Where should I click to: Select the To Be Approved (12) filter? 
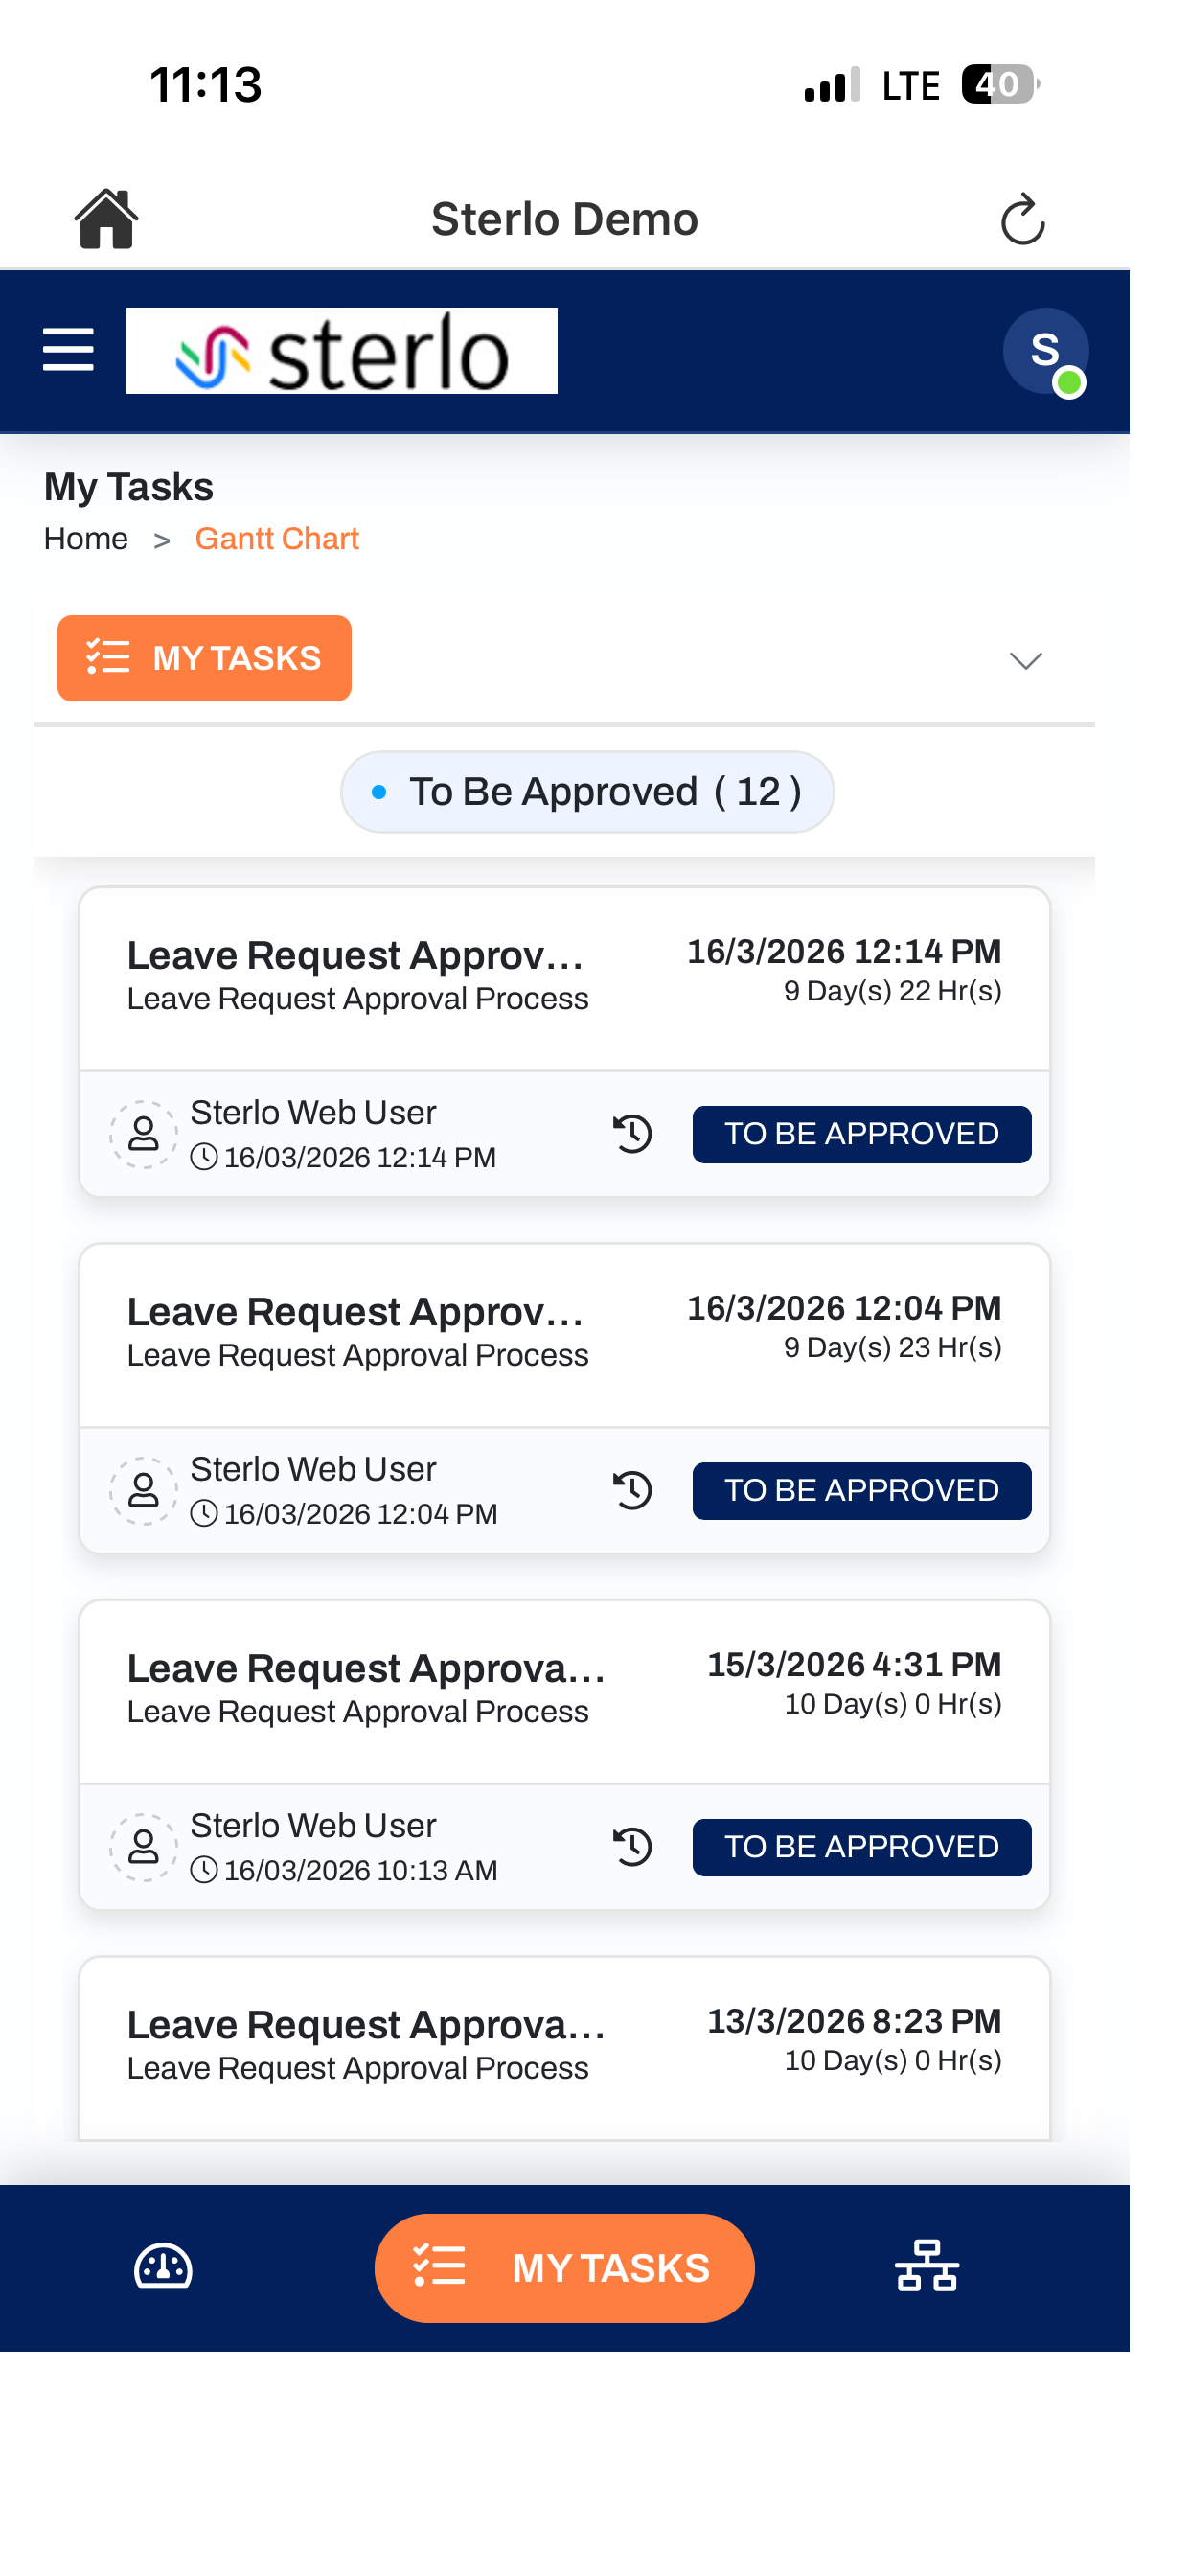(x=587, y=792)
